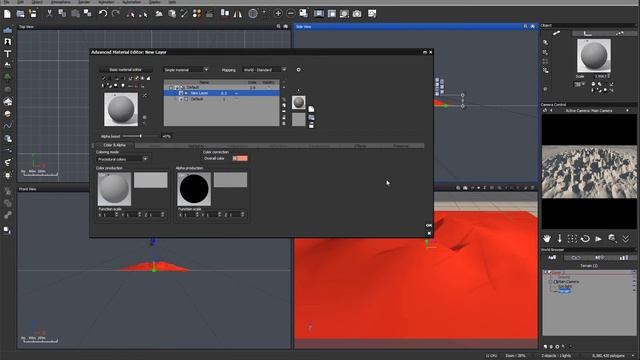Expand the lower Default layer node
This screenshot has width=640, height=360.
[181, 99]
